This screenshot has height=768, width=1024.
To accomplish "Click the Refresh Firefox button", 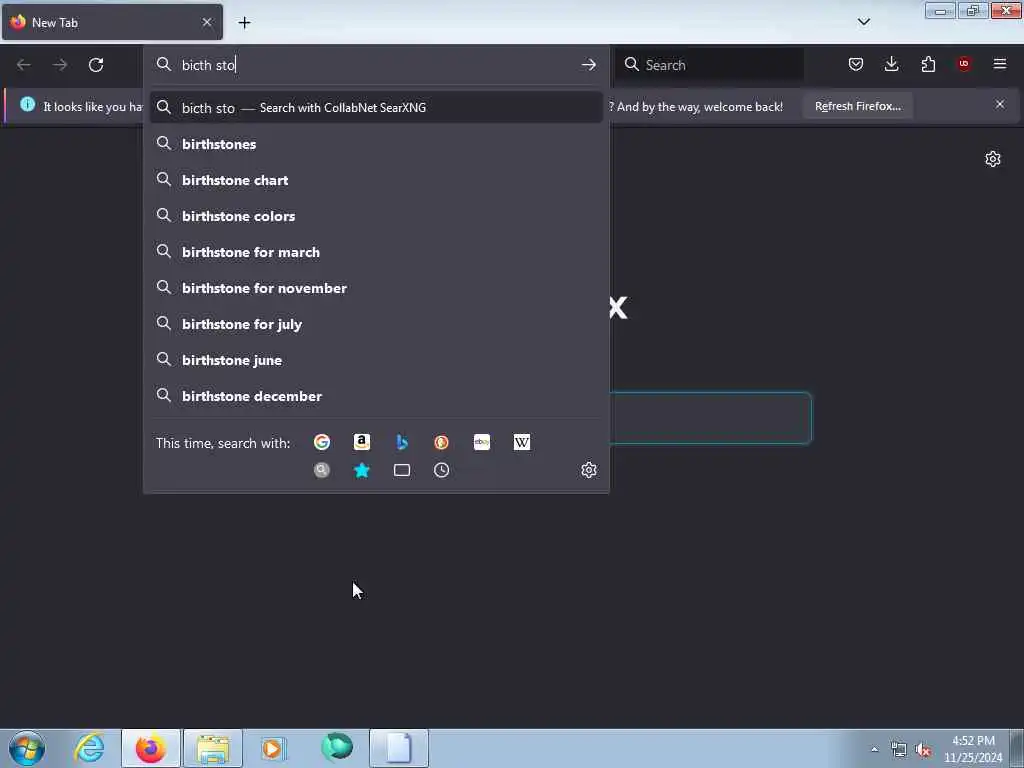I will click(x=857, y=106).
